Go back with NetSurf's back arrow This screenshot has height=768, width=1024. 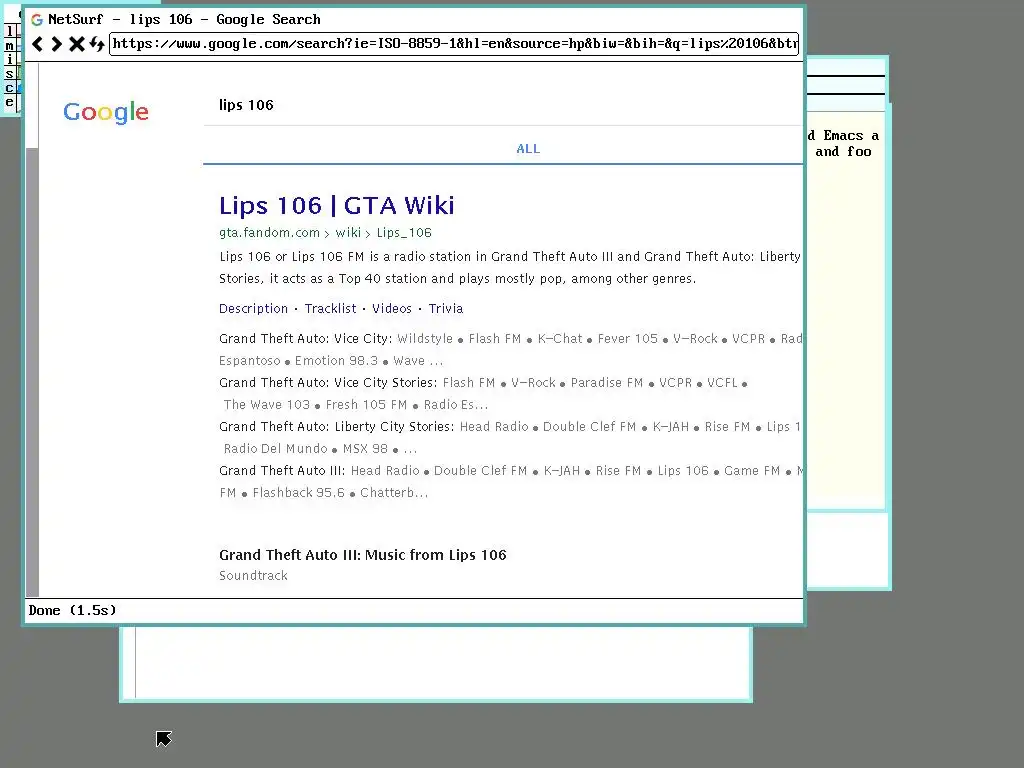(x=38, y=44)
